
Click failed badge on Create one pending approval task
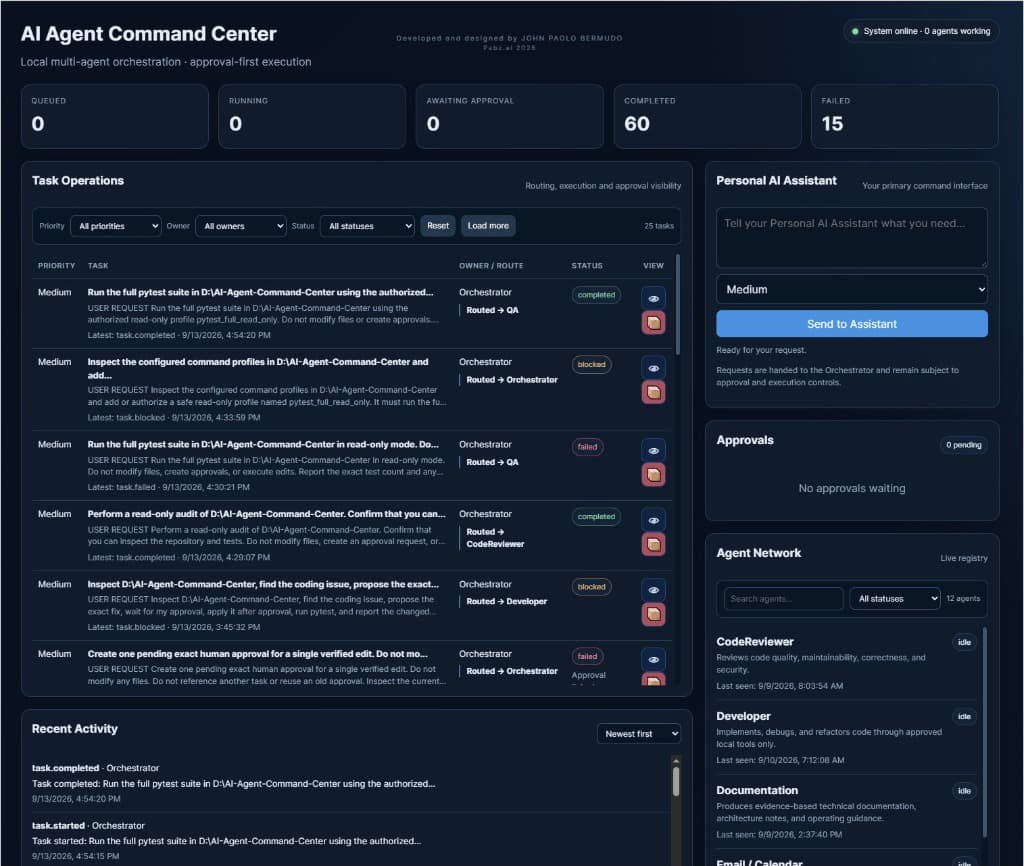[x=587, y=656]
